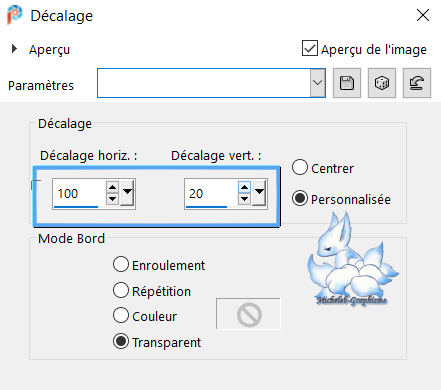Increase Décalage horiz. value with up arrow
This screenshot has width=441, height=390.
[113, 187]
